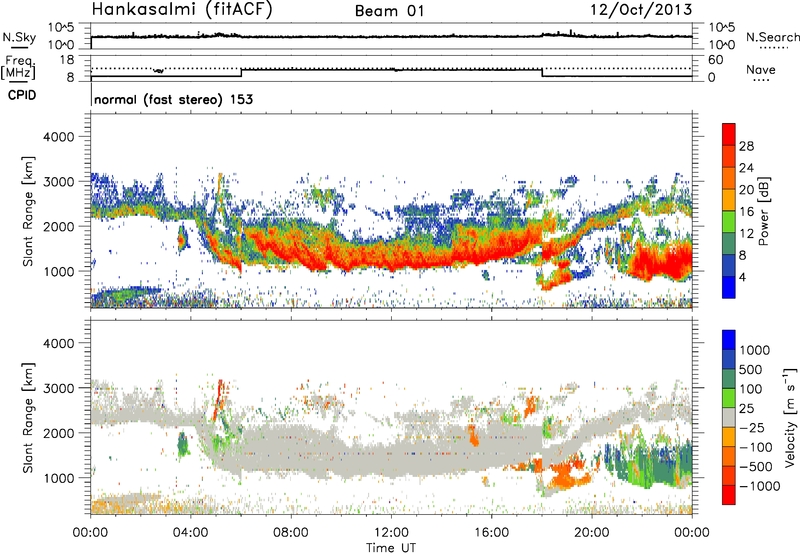Click the 'Freq. [MHz]' axis label
The image size is (800, 554).
(18, 67)
